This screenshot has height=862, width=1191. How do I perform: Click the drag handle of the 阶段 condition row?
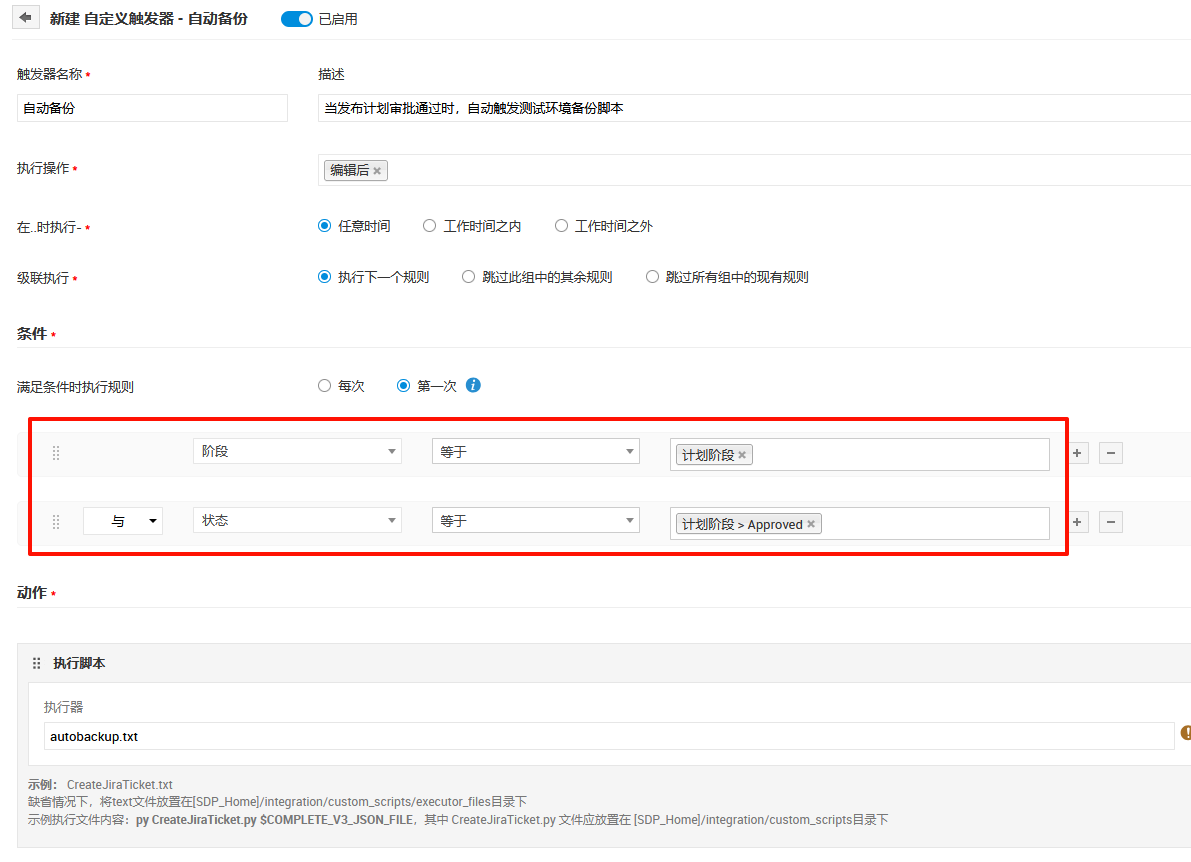coord(56,452)
